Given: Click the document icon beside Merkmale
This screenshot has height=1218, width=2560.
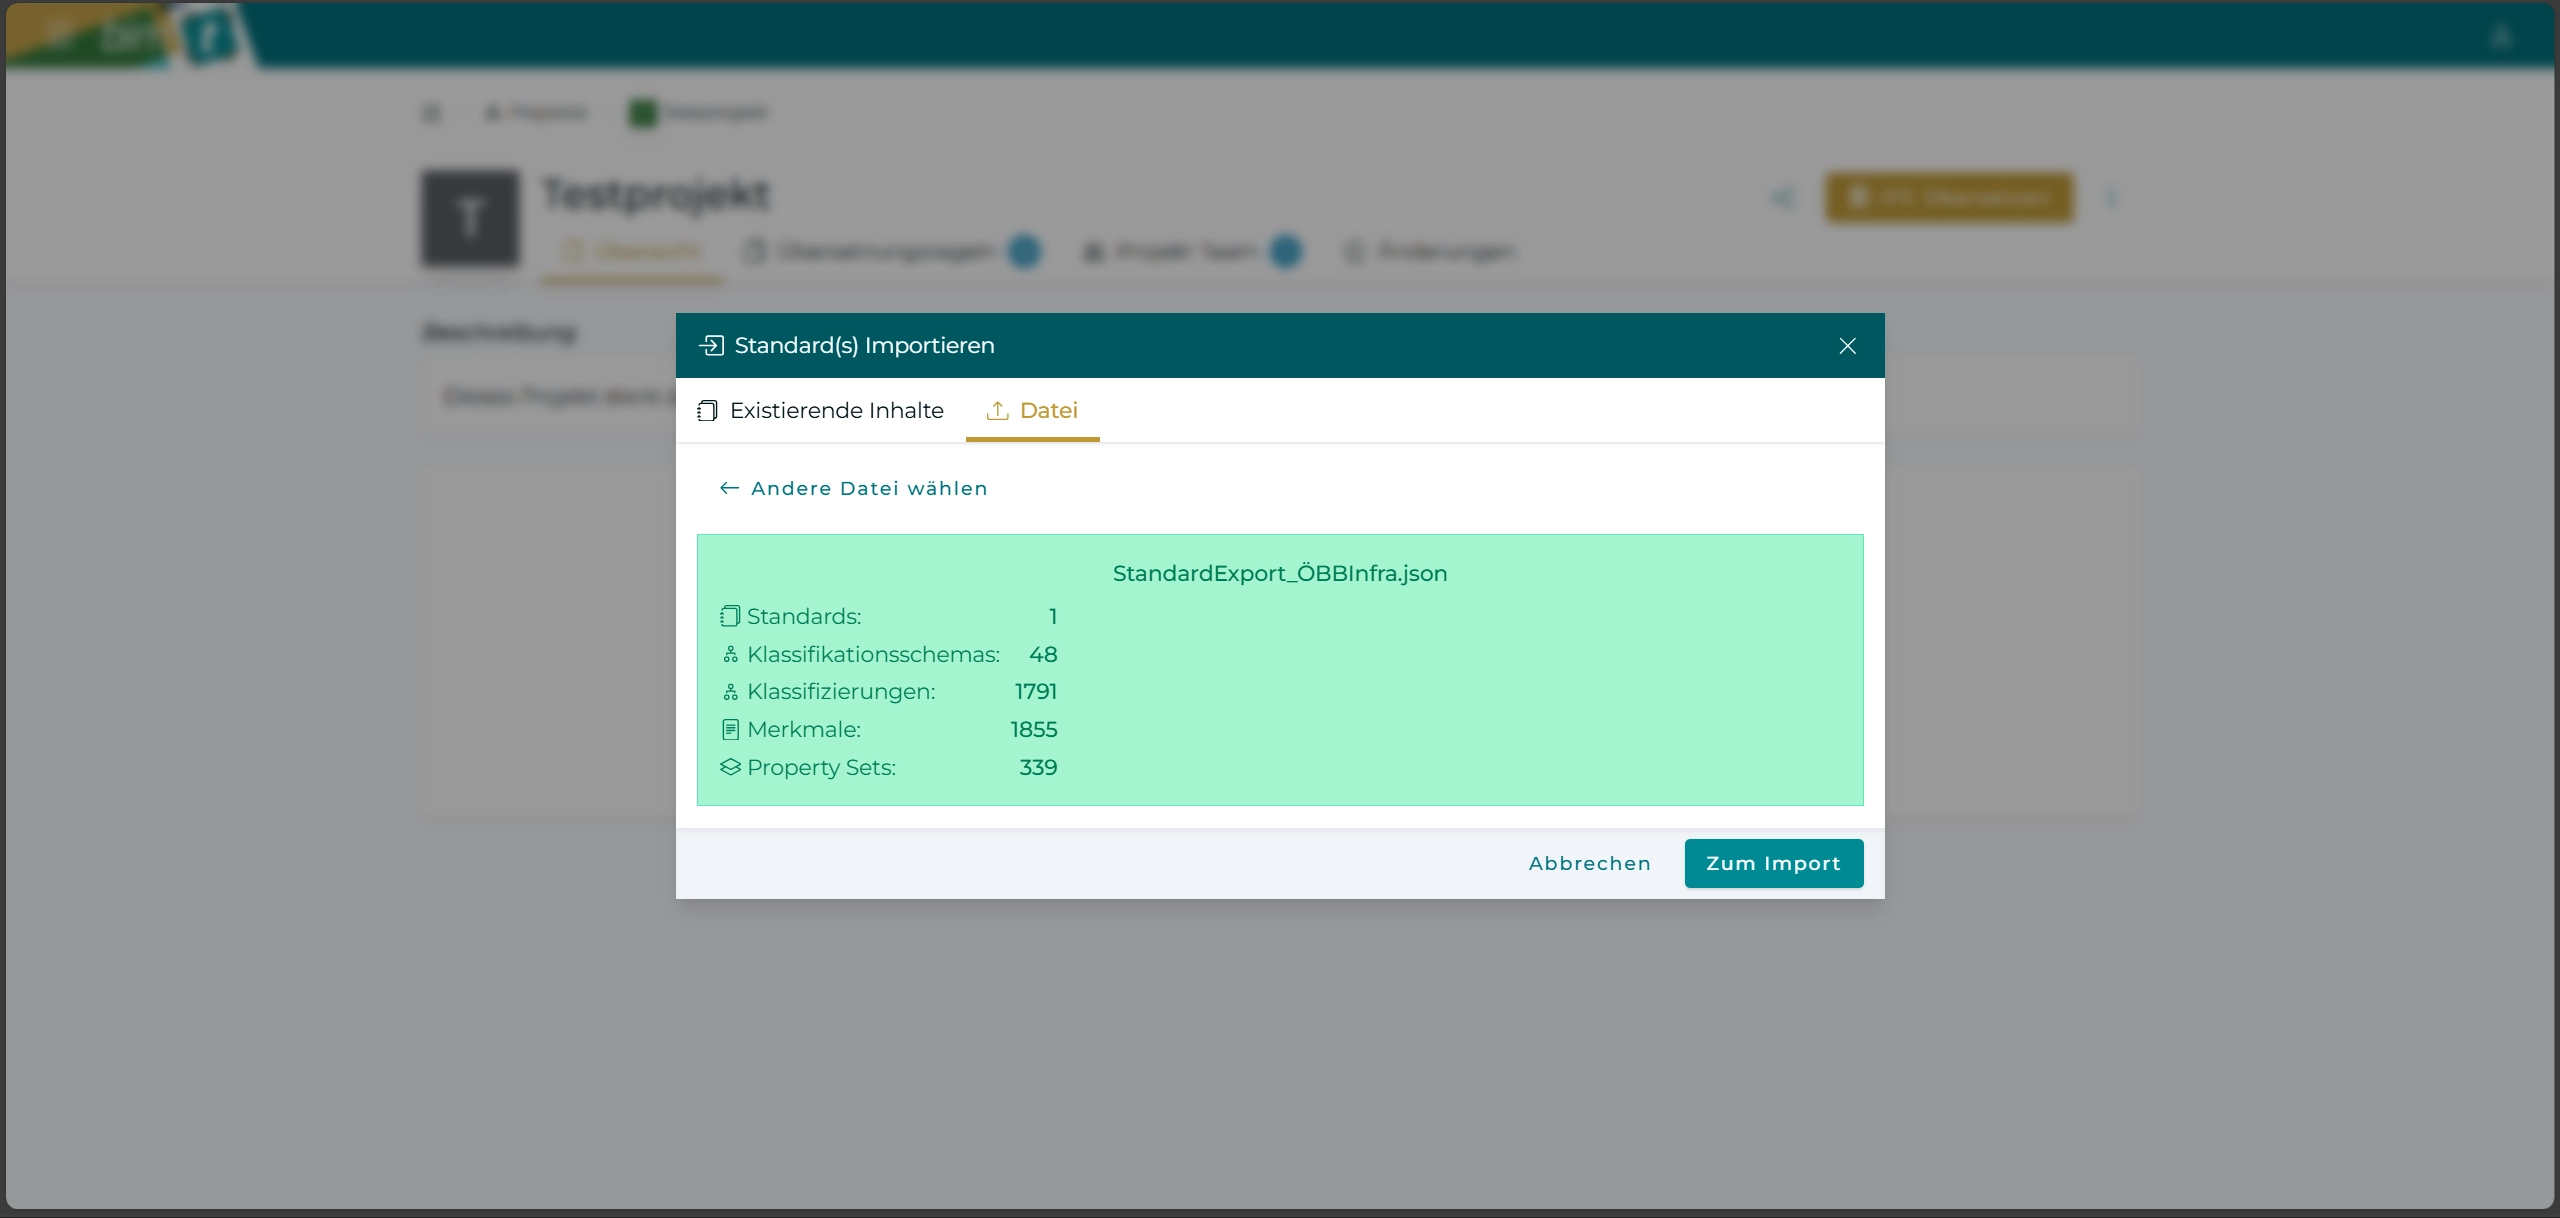Looking at the screenshot, I should point(730,729).
